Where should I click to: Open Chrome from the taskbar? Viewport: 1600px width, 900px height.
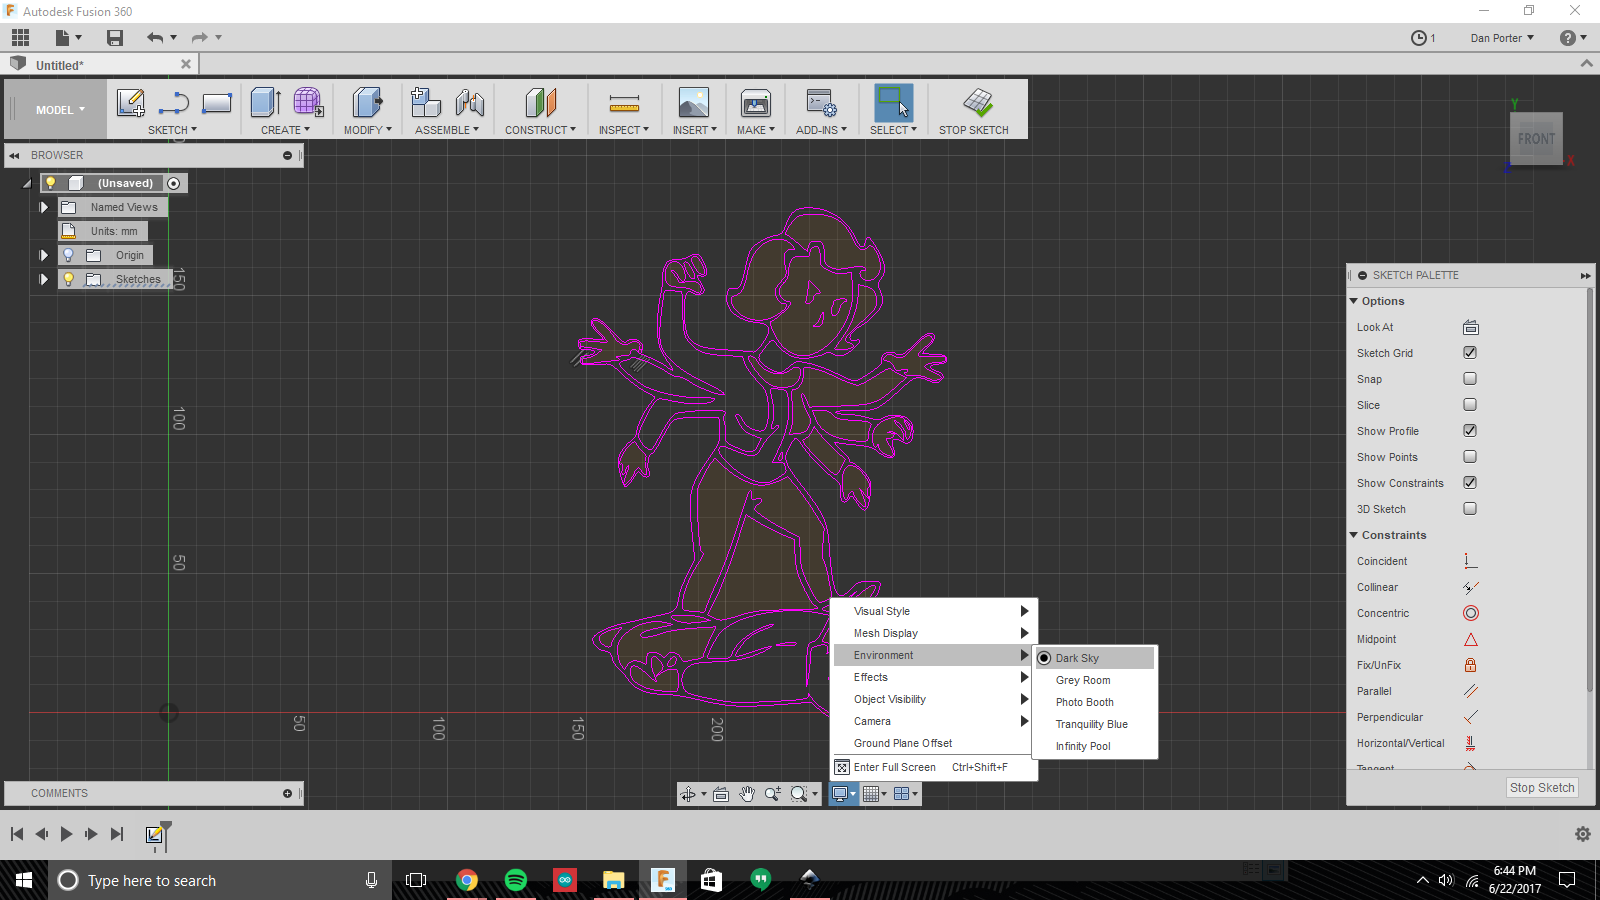click(467, 880)
